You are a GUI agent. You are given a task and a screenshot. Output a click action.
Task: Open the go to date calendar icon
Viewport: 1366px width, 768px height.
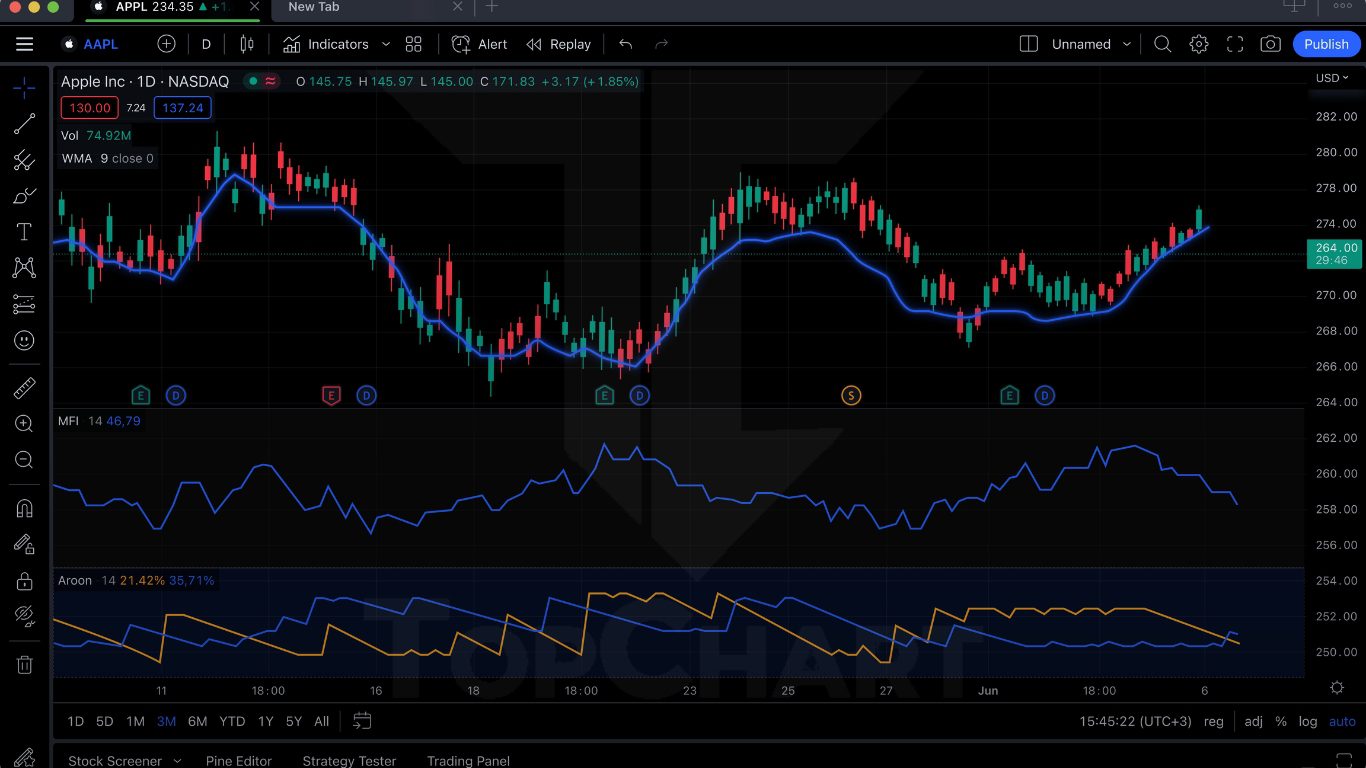coord(362,721)
